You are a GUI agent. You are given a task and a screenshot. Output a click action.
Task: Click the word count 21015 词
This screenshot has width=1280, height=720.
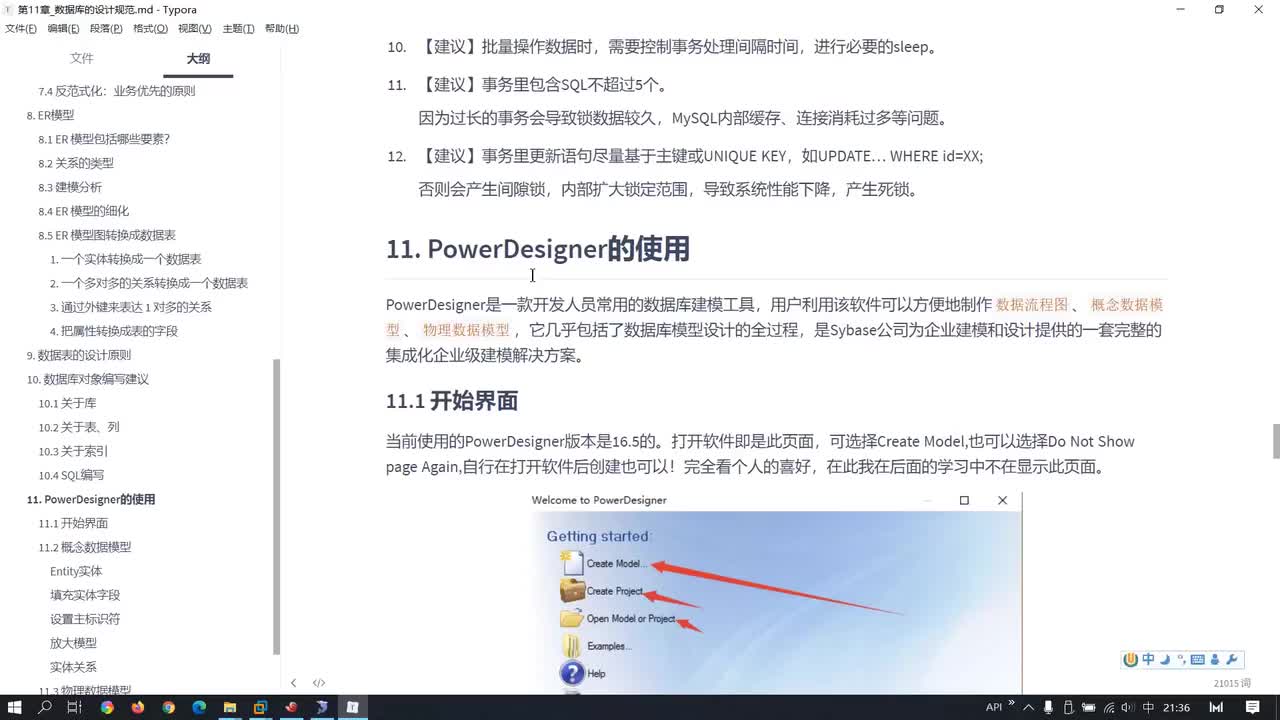[1232, 684]
